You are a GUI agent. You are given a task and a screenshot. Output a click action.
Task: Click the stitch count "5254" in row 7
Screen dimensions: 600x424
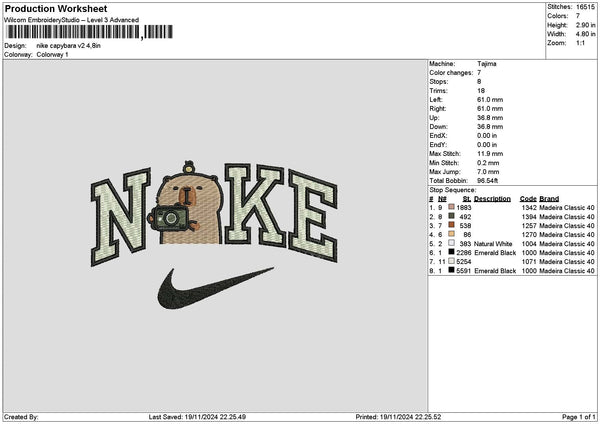click(x=464, y=261)
